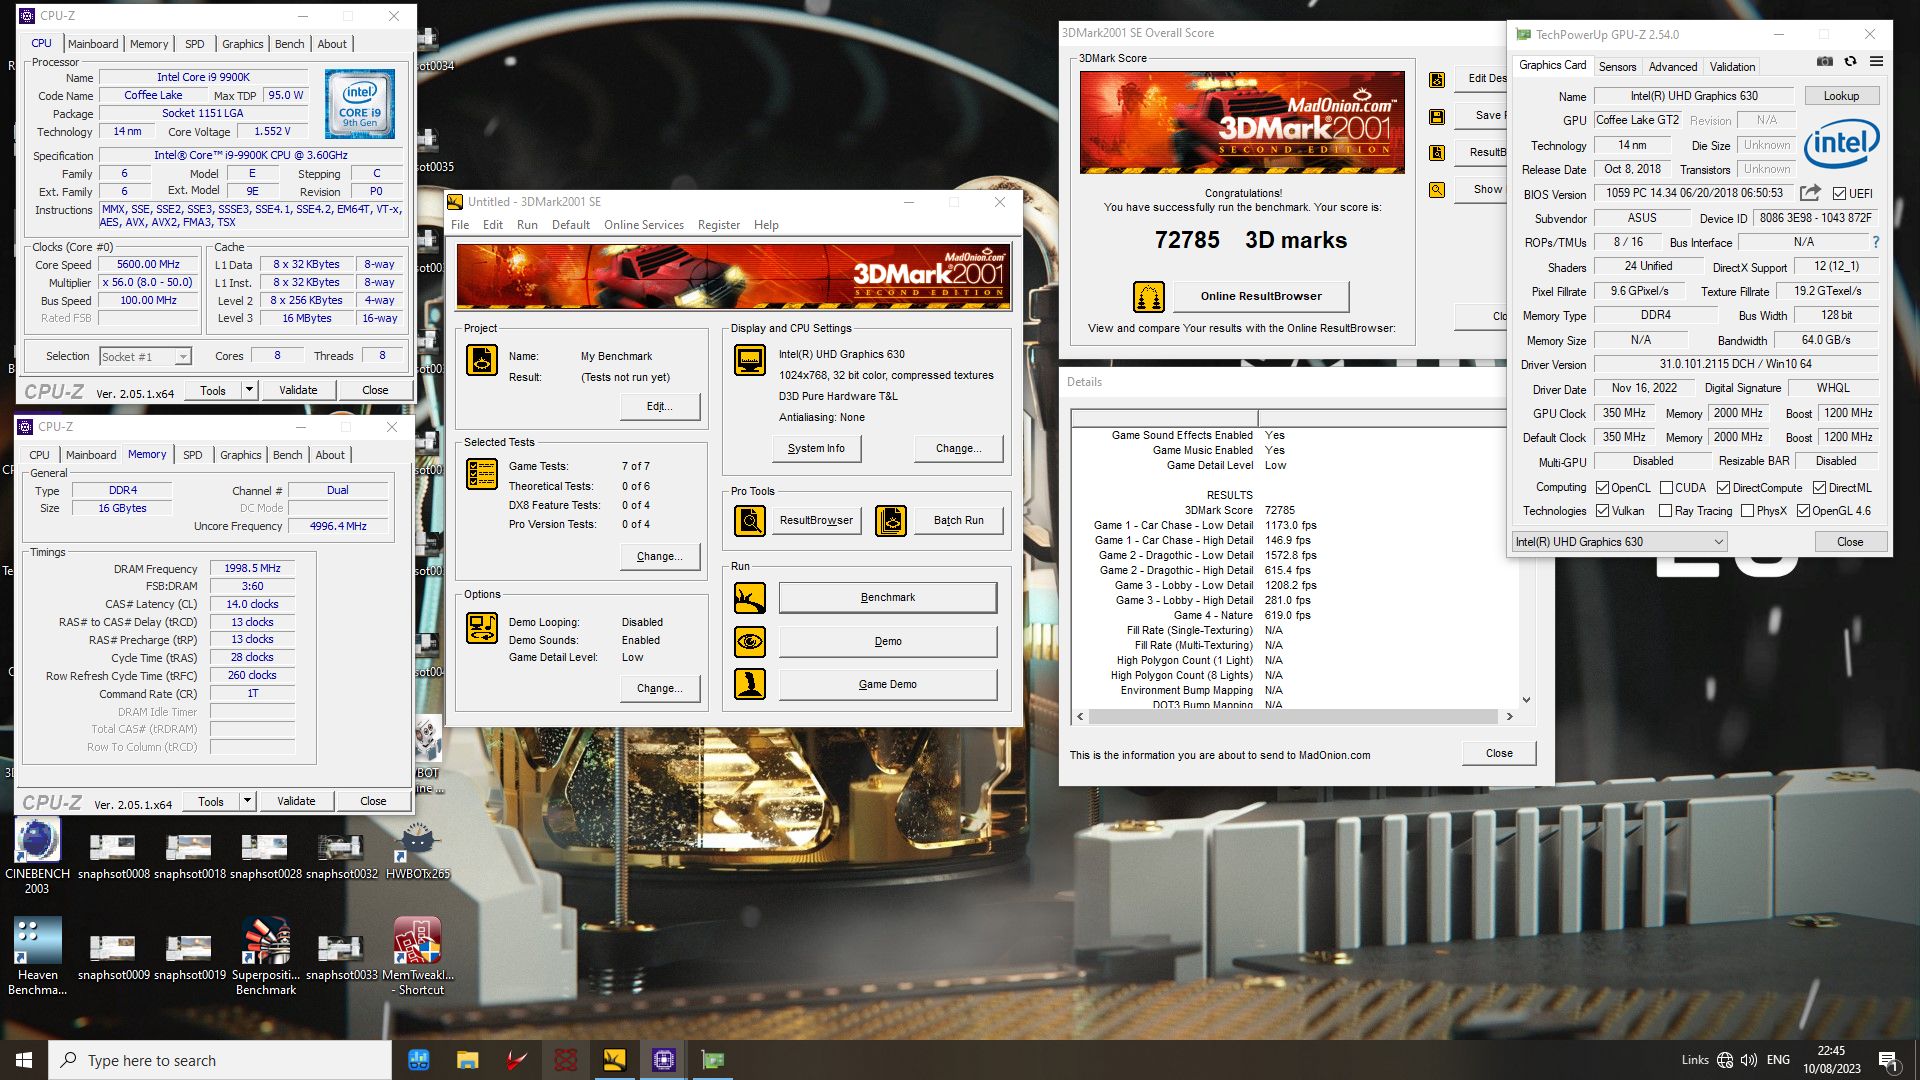This screenshot has width=1920, height=1080.
Task: Click the GPU-Z BIOS share export icon
Action: [1810, 193]
